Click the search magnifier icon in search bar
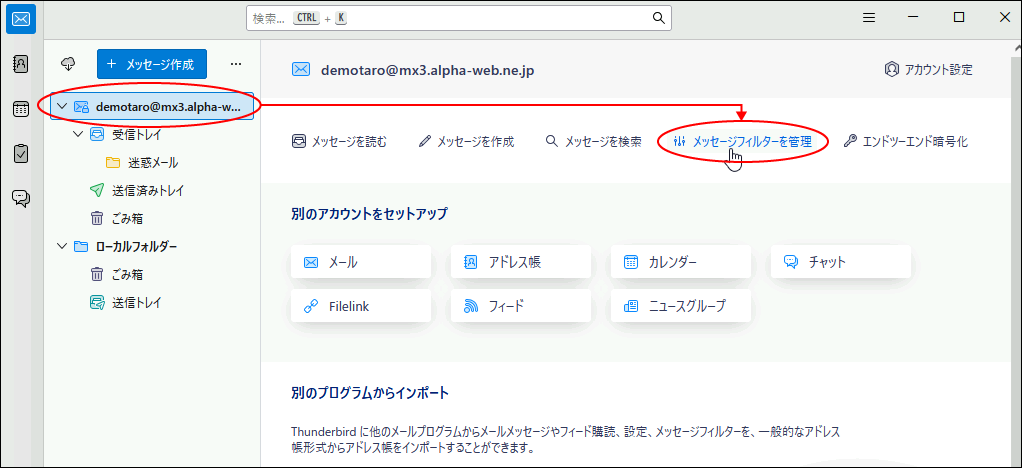 click(x=659, y=18)
